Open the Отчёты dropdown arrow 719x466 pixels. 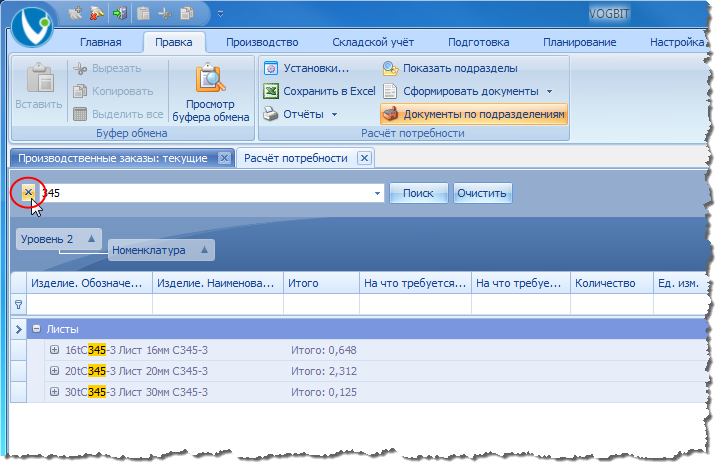pos(334,114)
